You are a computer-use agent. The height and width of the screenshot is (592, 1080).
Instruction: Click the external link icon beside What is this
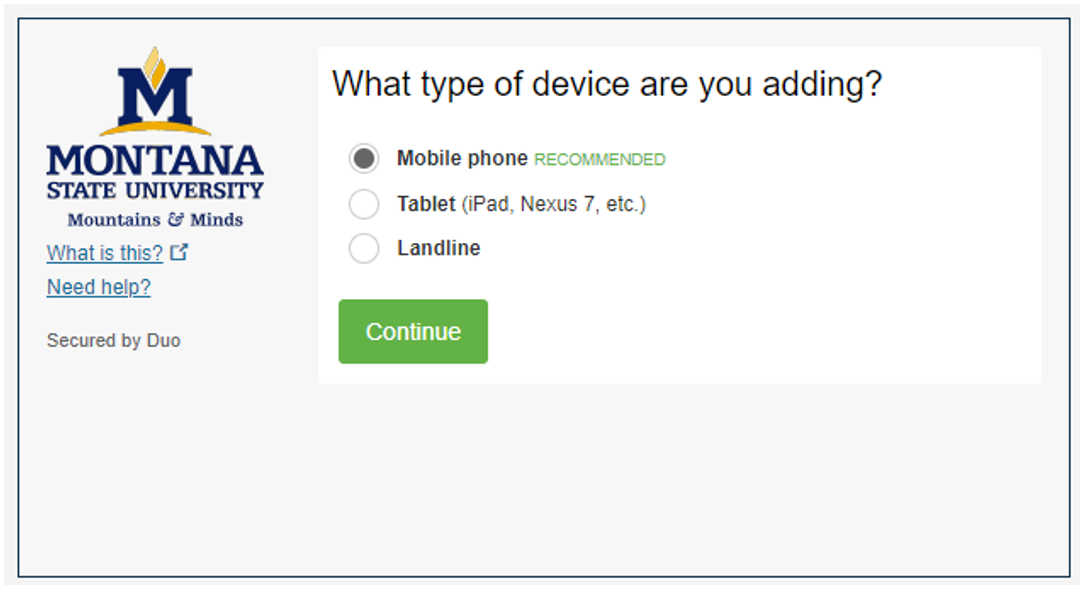[177, 253]
